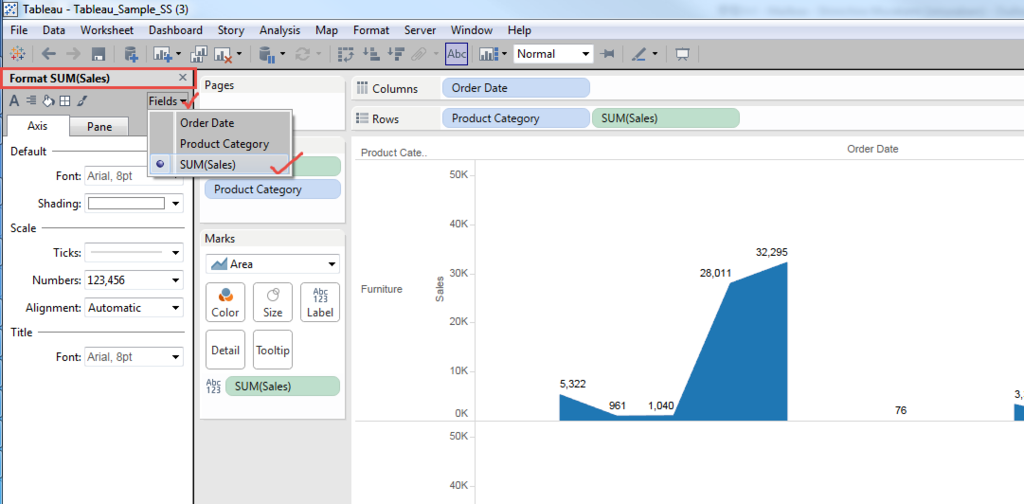Select the Format Borders grid icon
The width and height of the screenshot is (1024, 504).
[64, 101]
